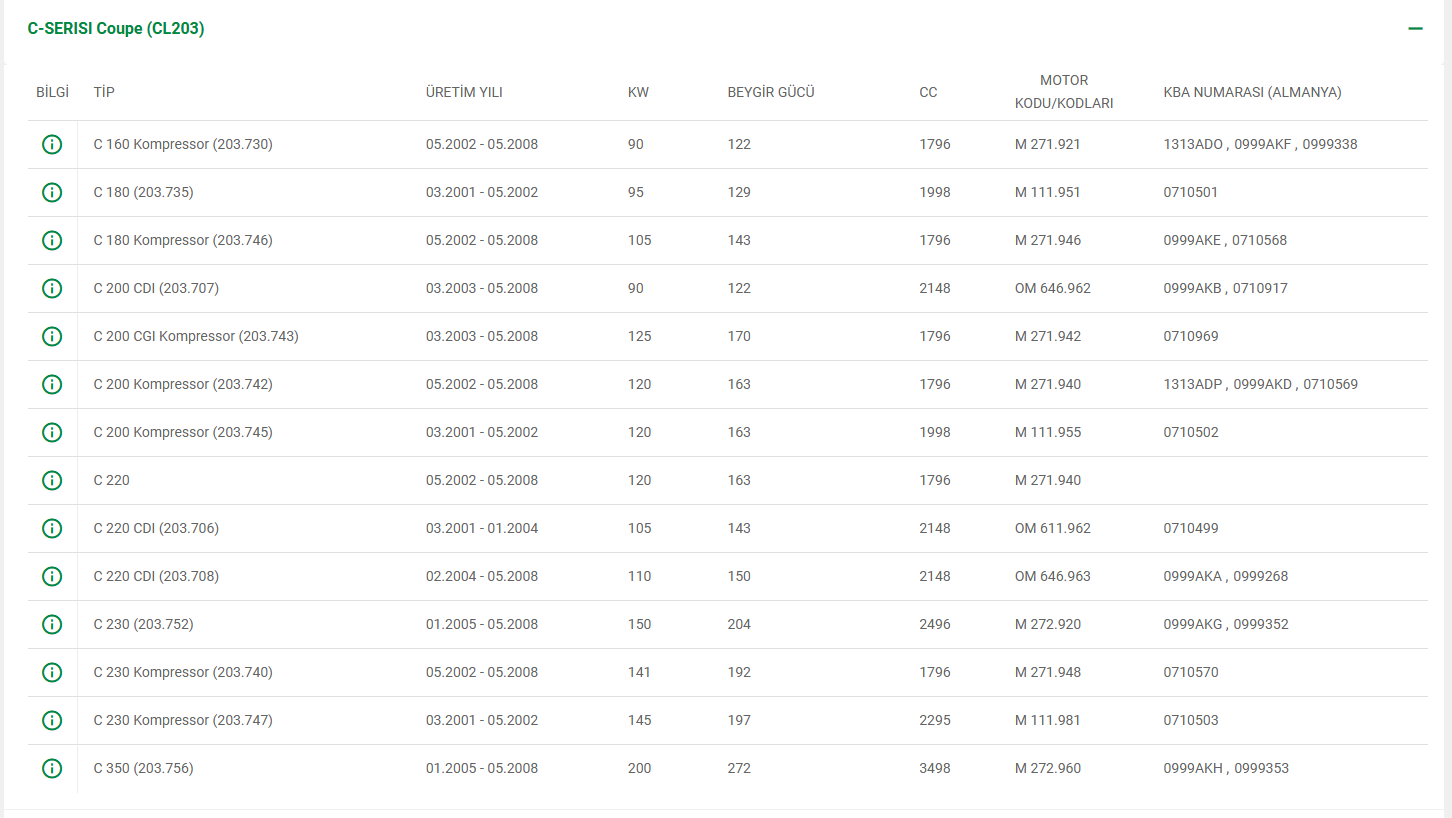Open info for C 200 CGI Kompressor row

(52, 336)
